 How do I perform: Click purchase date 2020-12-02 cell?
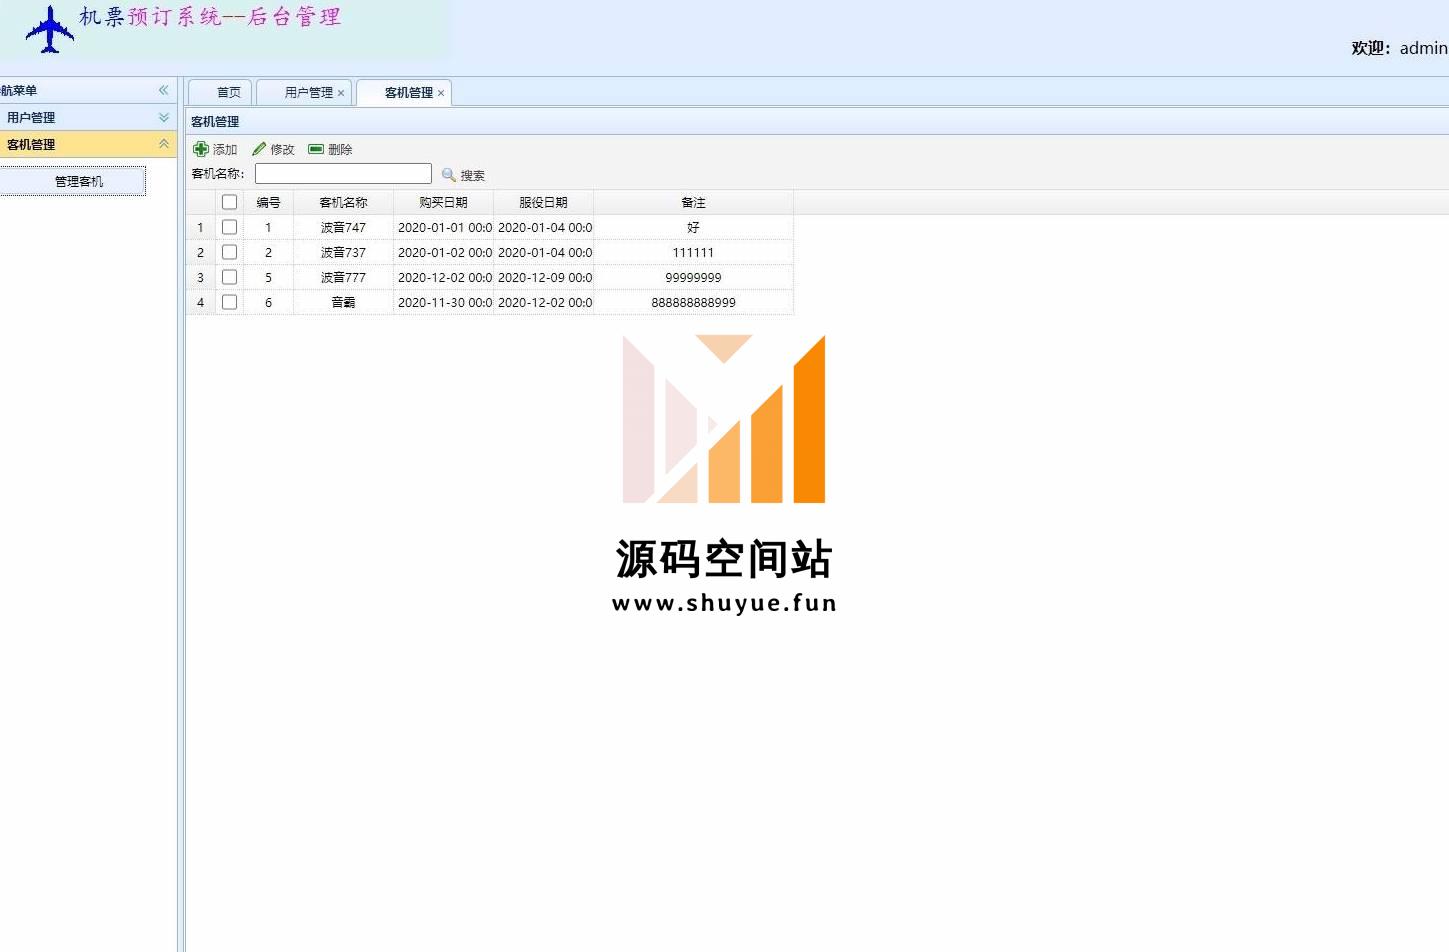443,277
